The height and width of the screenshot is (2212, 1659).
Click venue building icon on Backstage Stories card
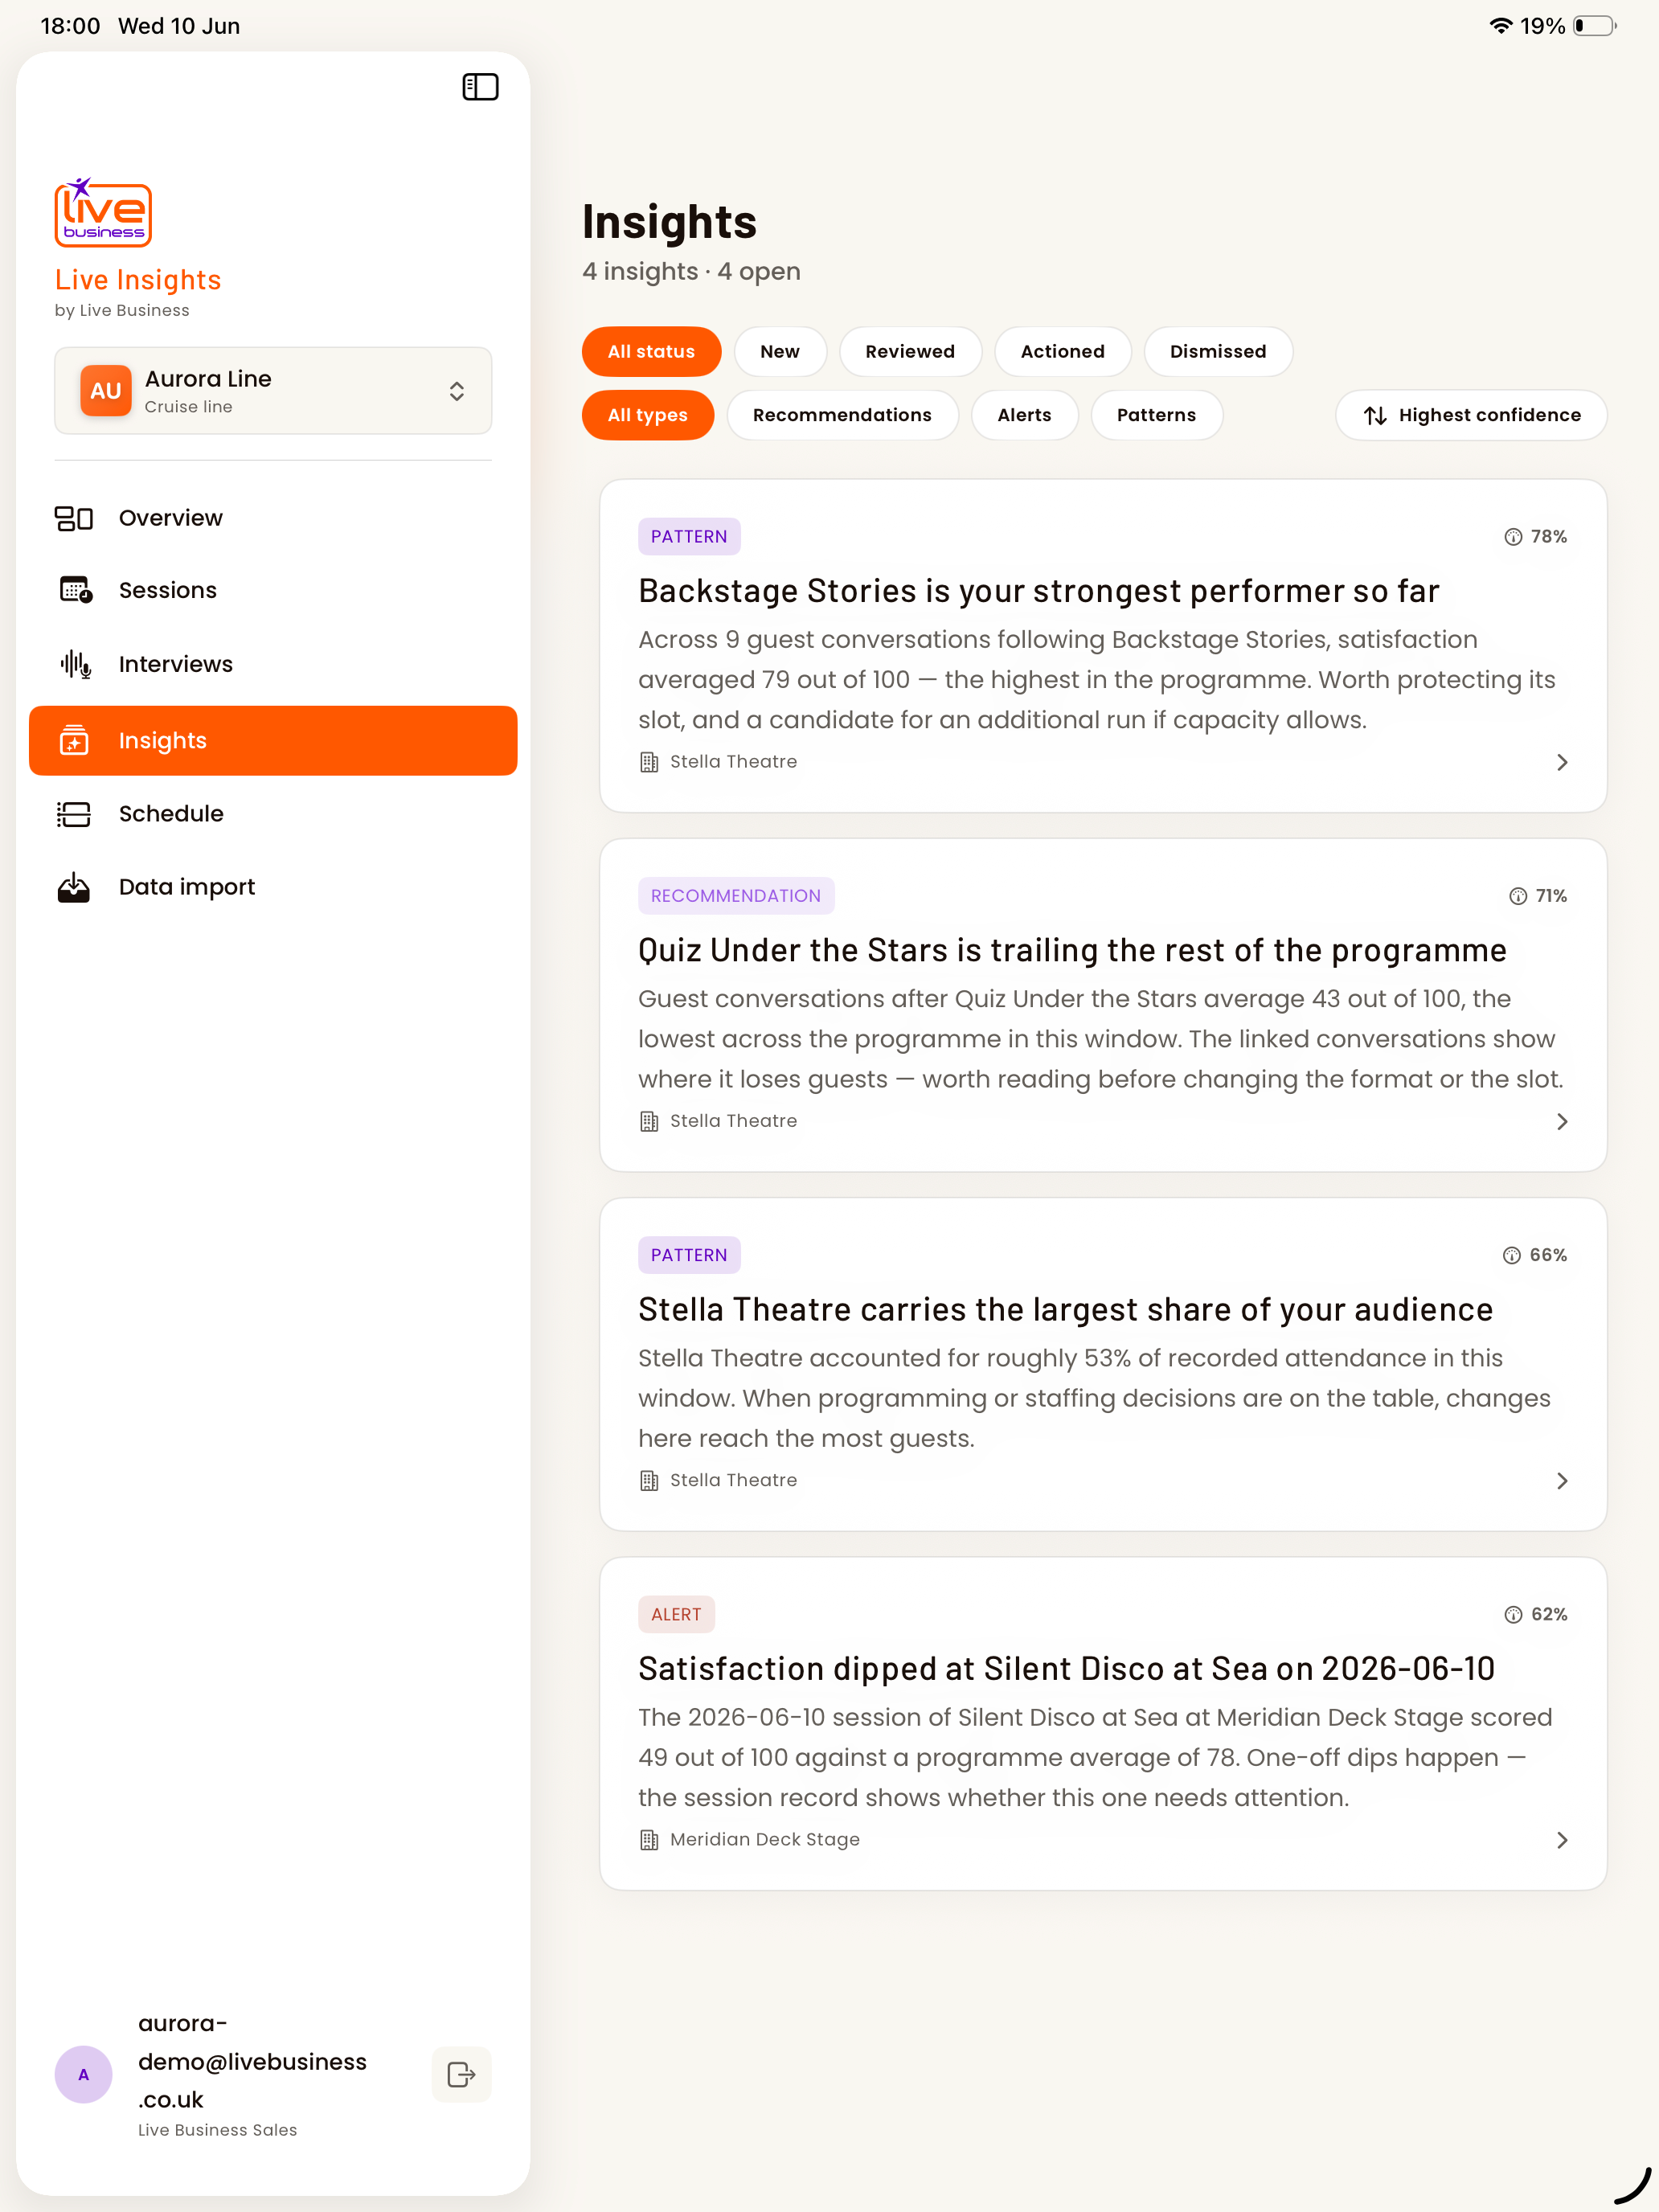pos(649,762)
